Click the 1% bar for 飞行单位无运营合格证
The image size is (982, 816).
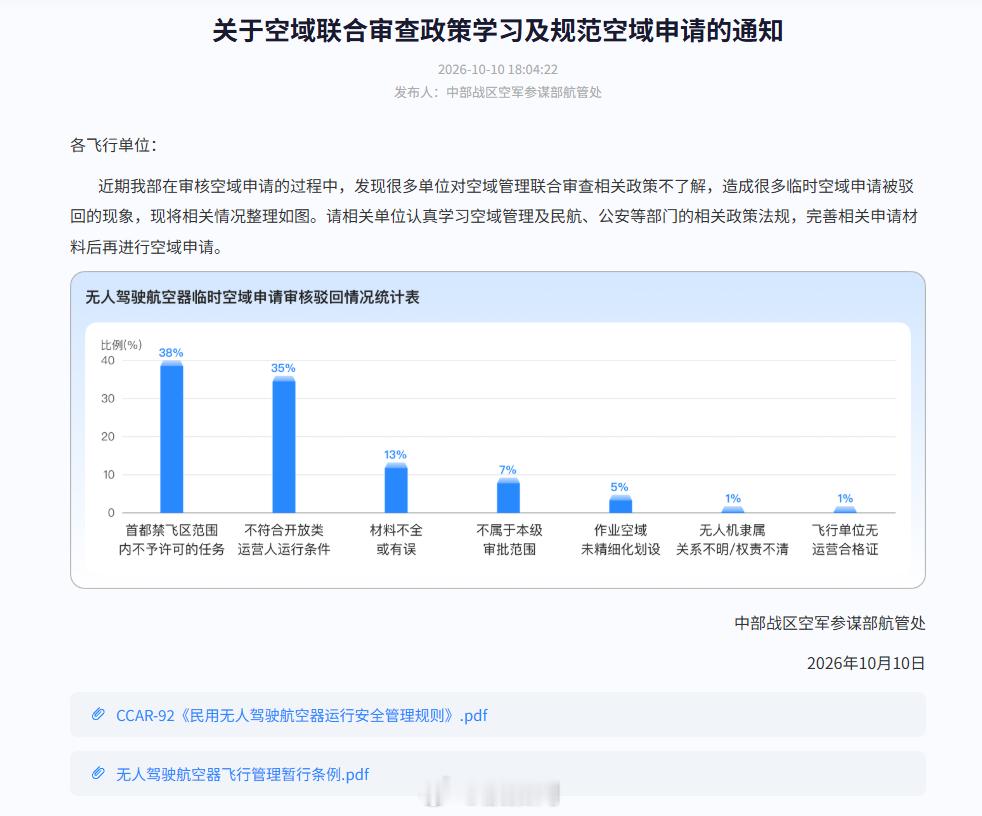coord(845,510)
